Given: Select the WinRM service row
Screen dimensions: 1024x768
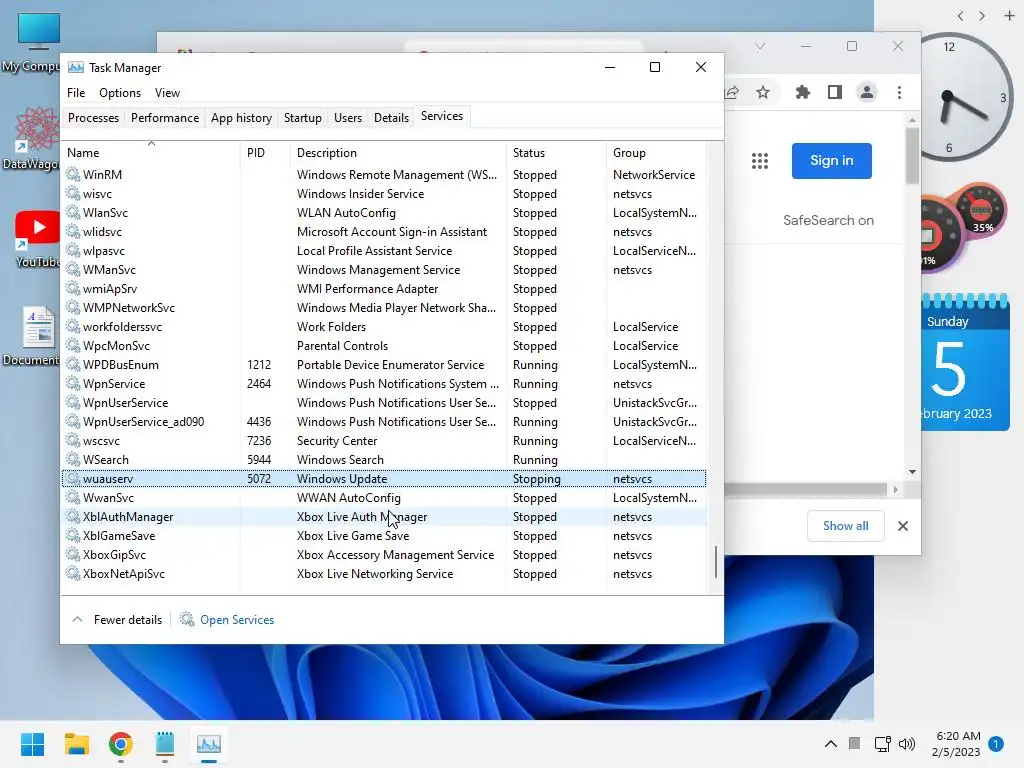Looking at the screenshot, I should coord(384,174).
